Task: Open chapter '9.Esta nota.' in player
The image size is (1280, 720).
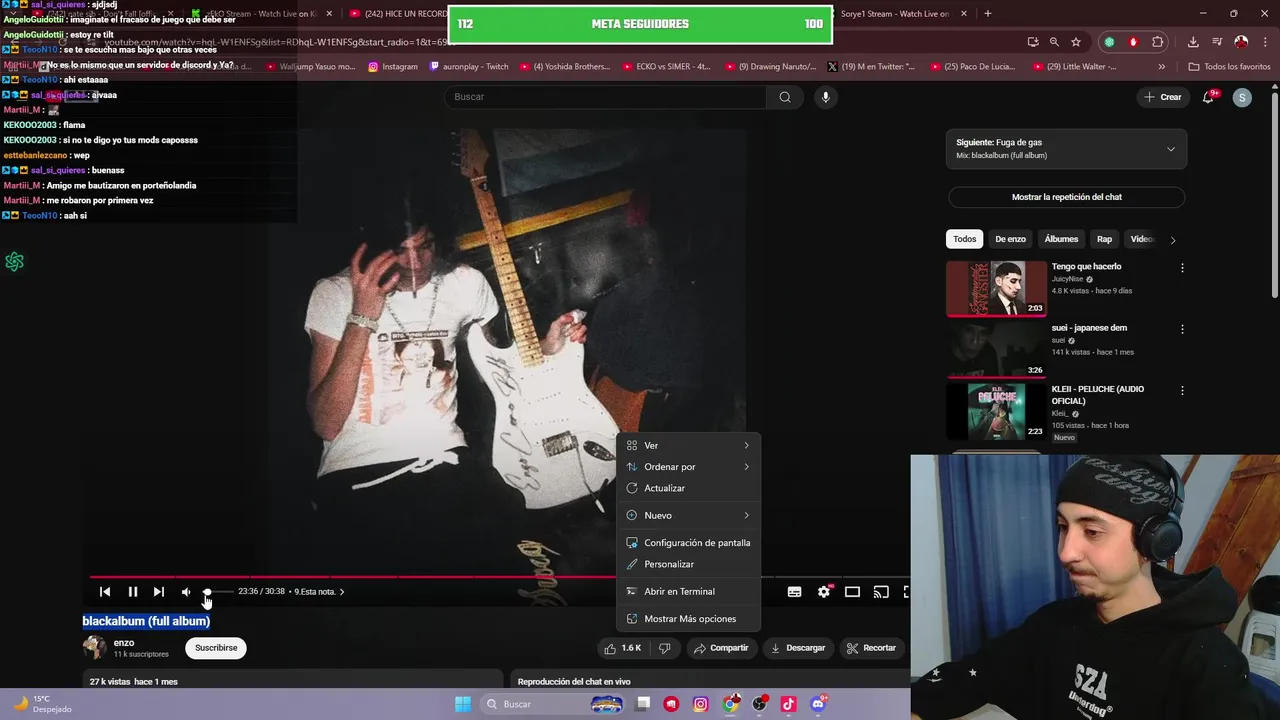Action: click(x=319, y=592)
